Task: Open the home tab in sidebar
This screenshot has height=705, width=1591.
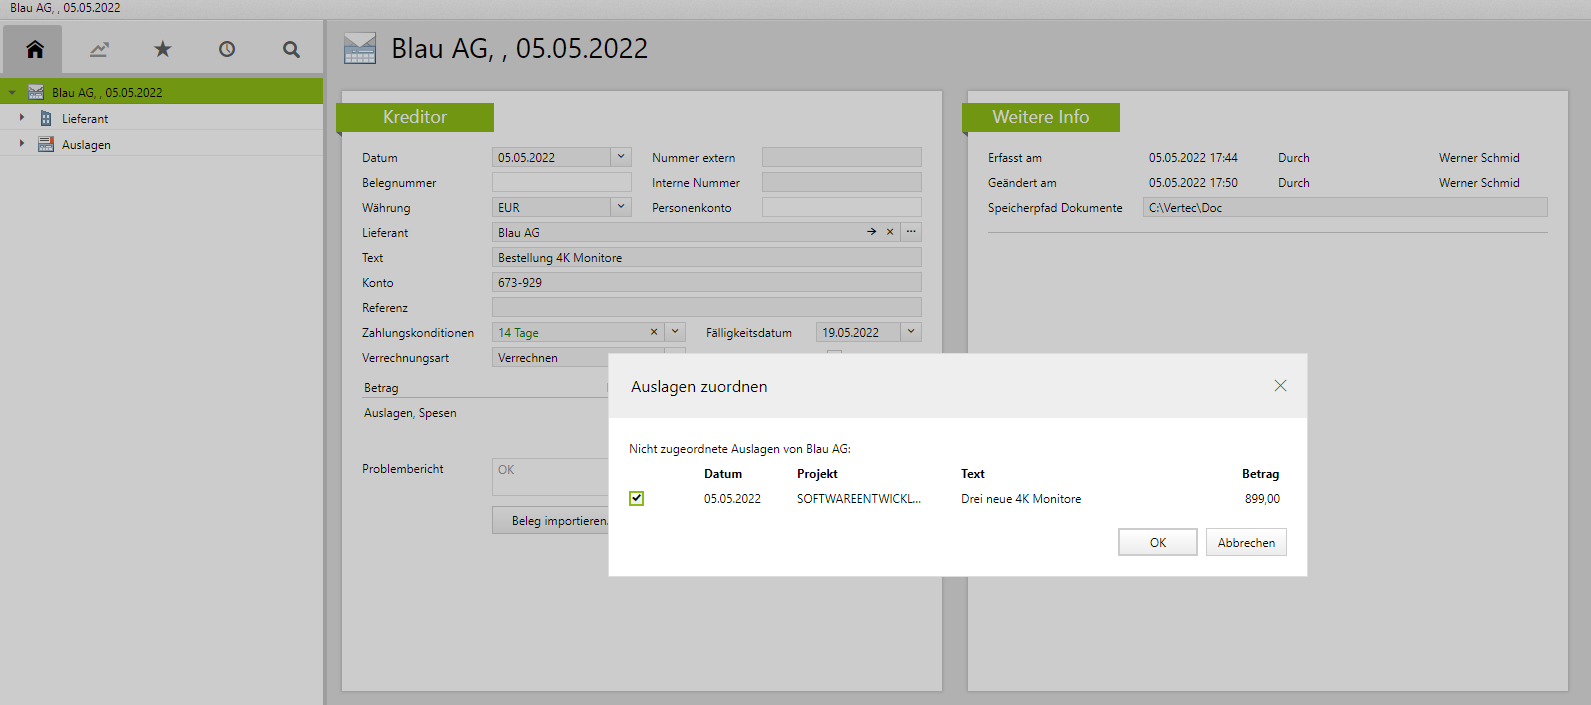Action: coord(35,49)
